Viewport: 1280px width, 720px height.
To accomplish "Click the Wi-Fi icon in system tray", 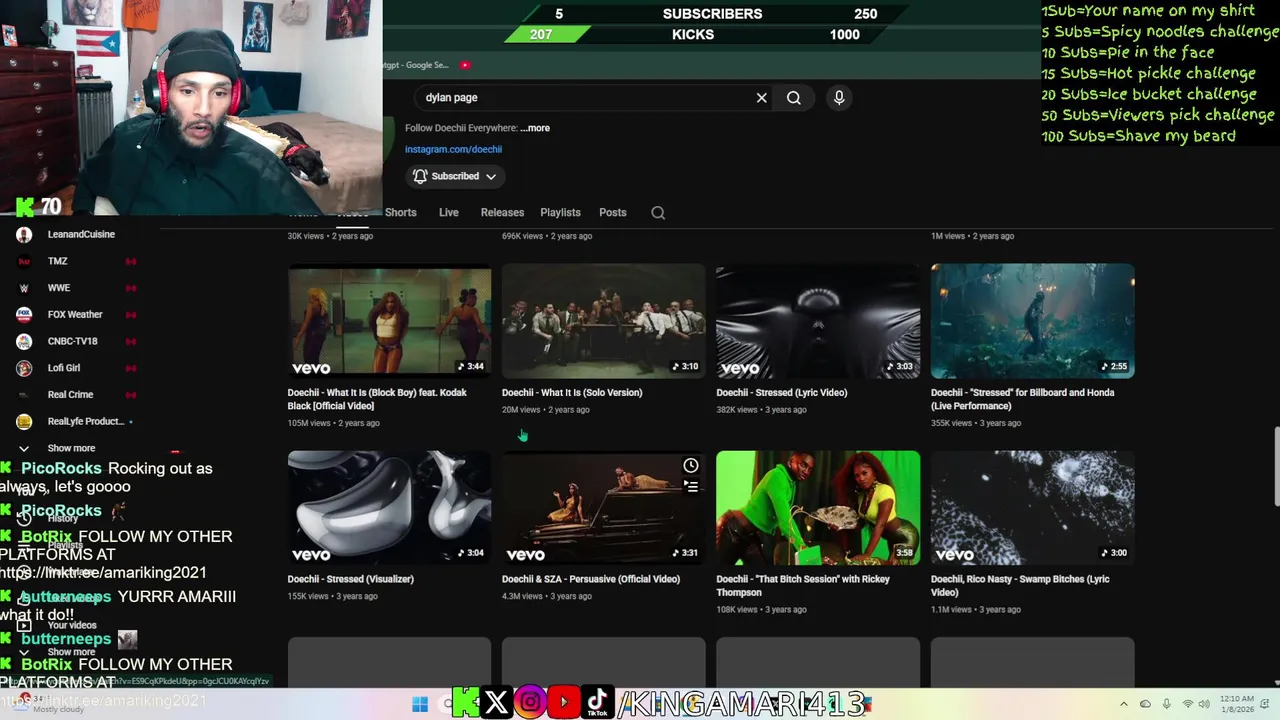I will point(1188,704).
